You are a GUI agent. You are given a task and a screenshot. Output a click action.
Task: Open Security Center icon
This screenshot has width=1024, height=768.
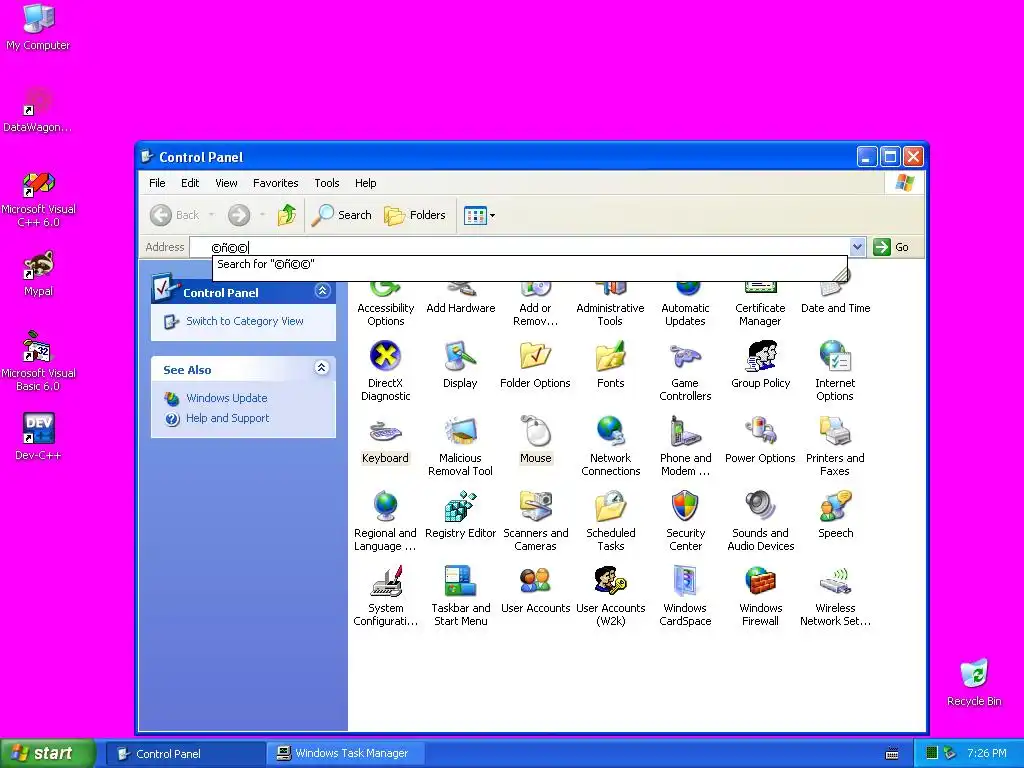point(685,520)
